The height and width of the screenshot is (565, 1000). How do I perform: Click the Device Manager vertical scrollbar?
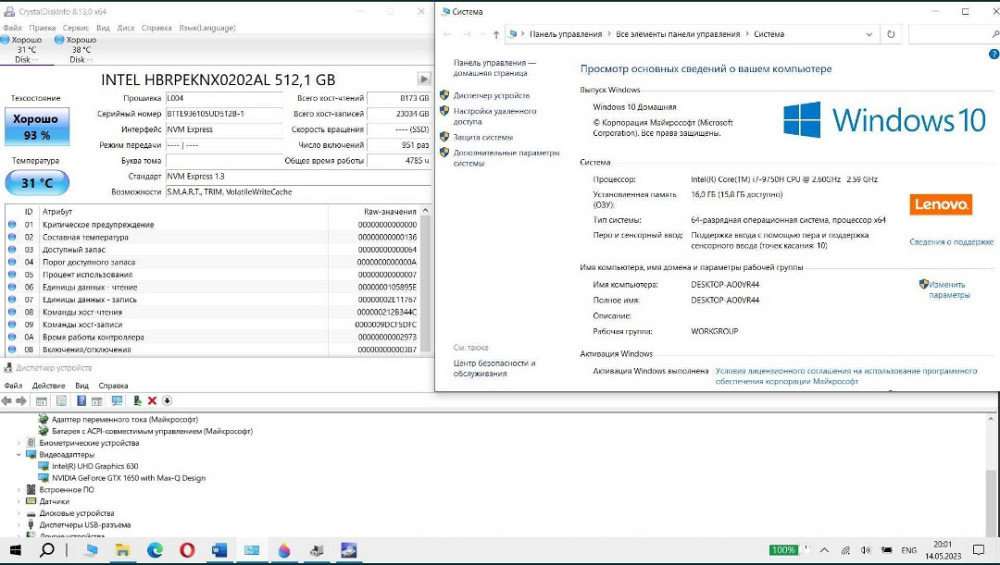point(990,475)
